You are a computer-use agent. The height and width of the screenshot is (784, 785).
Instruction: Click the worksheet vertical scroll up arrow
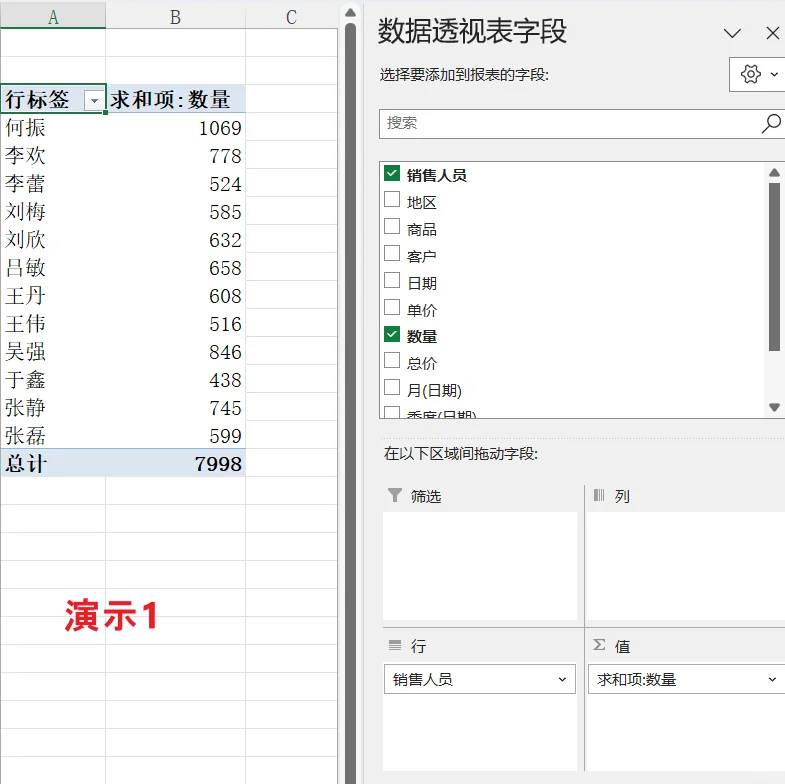coord(350,13)
